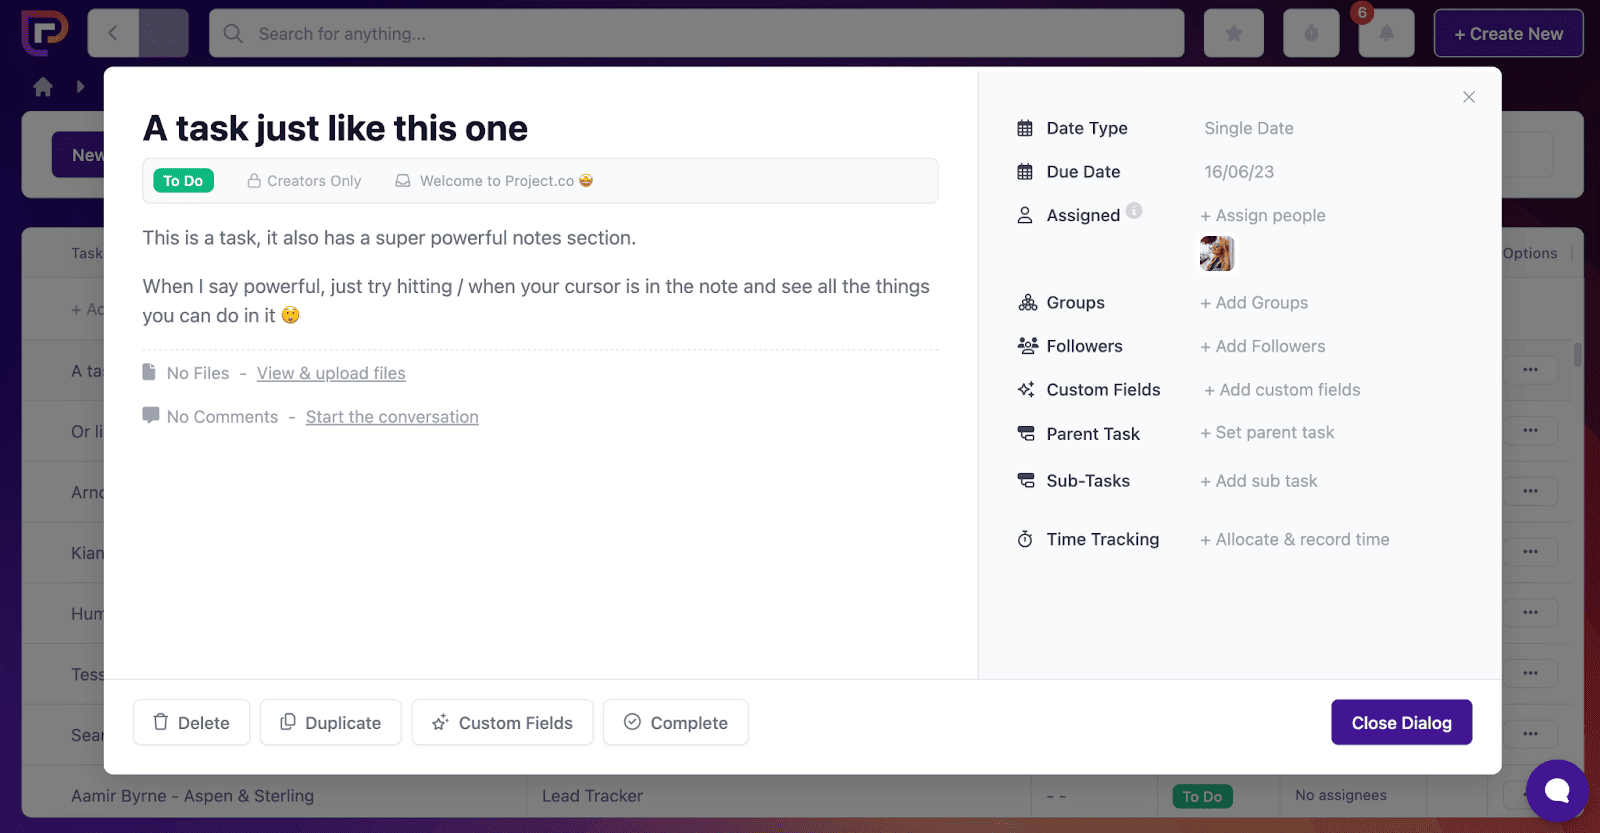
Task: Open the topmost ellipsis options menu in task list
Action: point(1532,369)
